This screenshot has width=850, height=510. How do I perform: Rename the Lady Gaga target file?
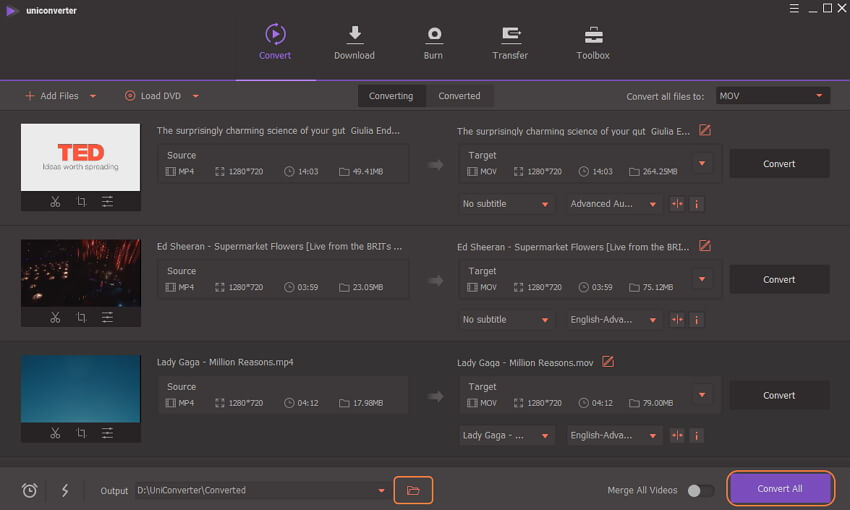pyautogui.click(x=608, y=361)
